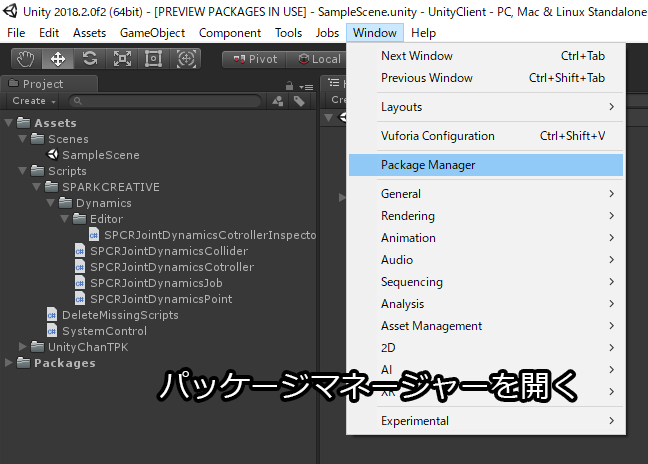Open the Jobs menu
The height and width of the screenshot is (464, 648).
coord(327,33)
